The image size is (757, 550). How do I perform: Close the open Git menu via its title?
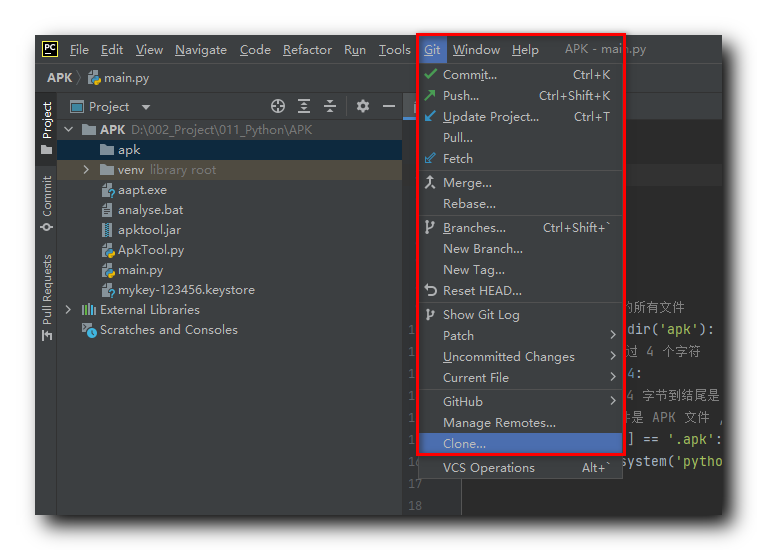pyautogui.click(x=432, y=50)
